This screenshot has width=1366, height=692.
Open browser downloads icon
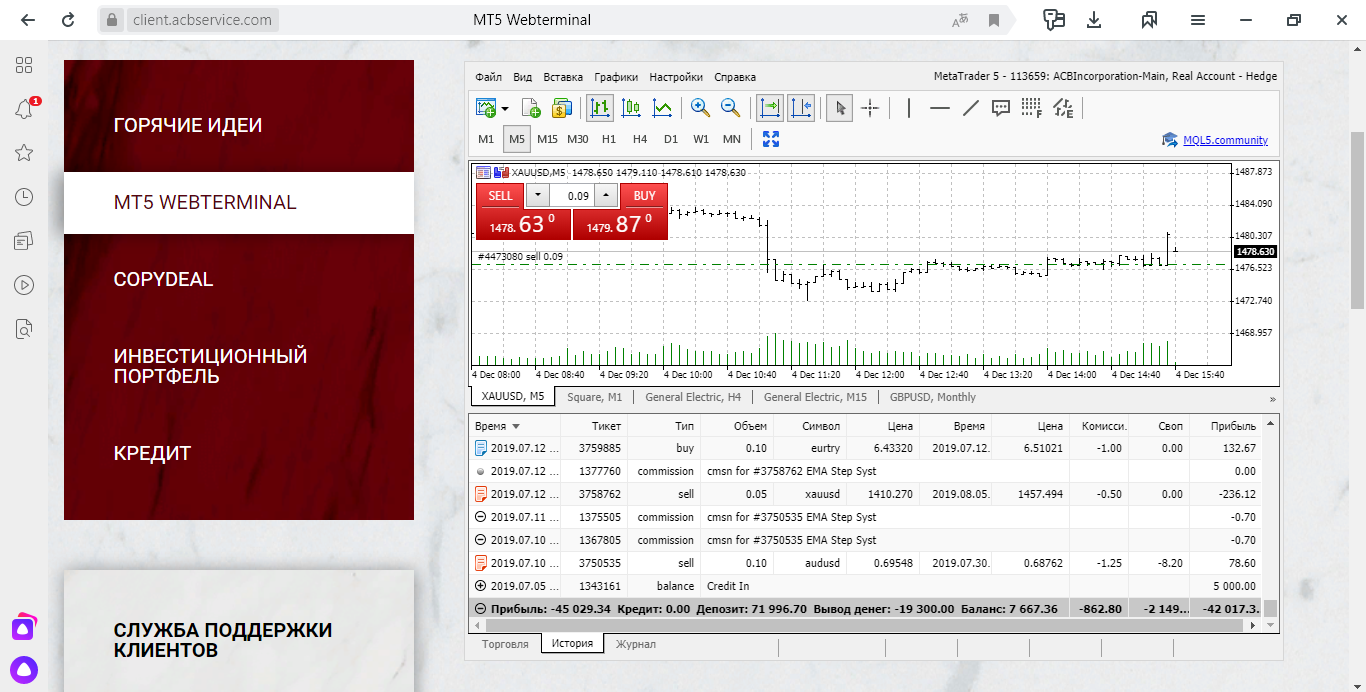pos(1095,20)
